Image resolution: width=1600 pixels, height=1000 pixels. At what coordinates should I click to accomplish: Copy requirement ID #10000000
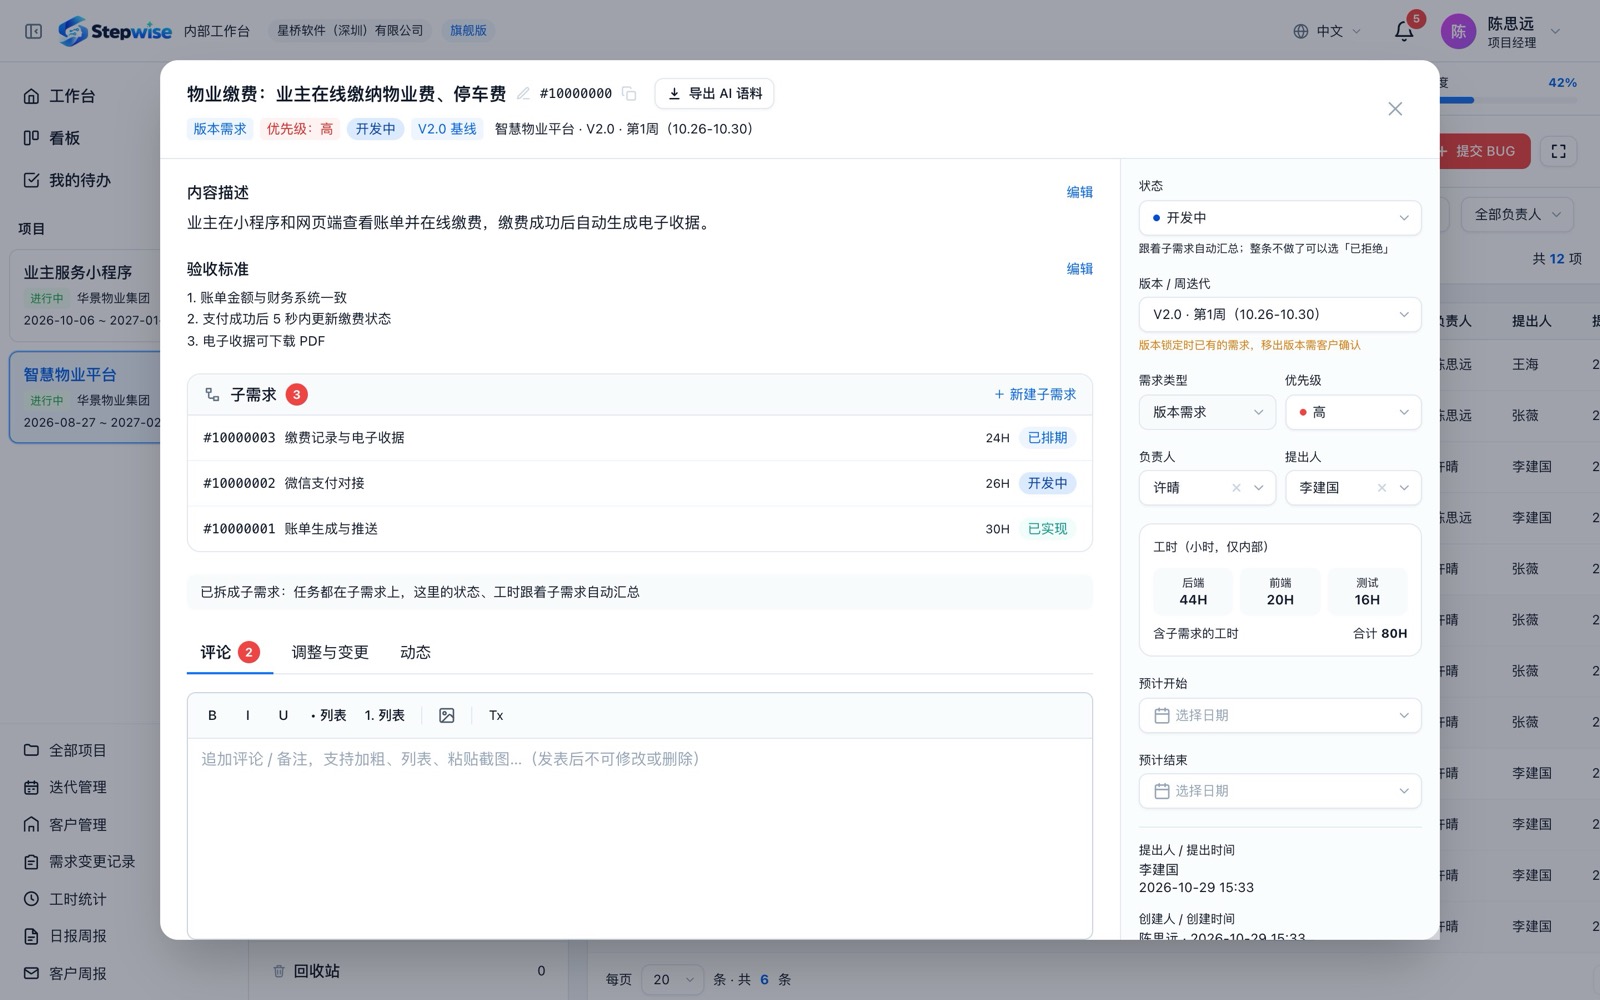[629, 93]
